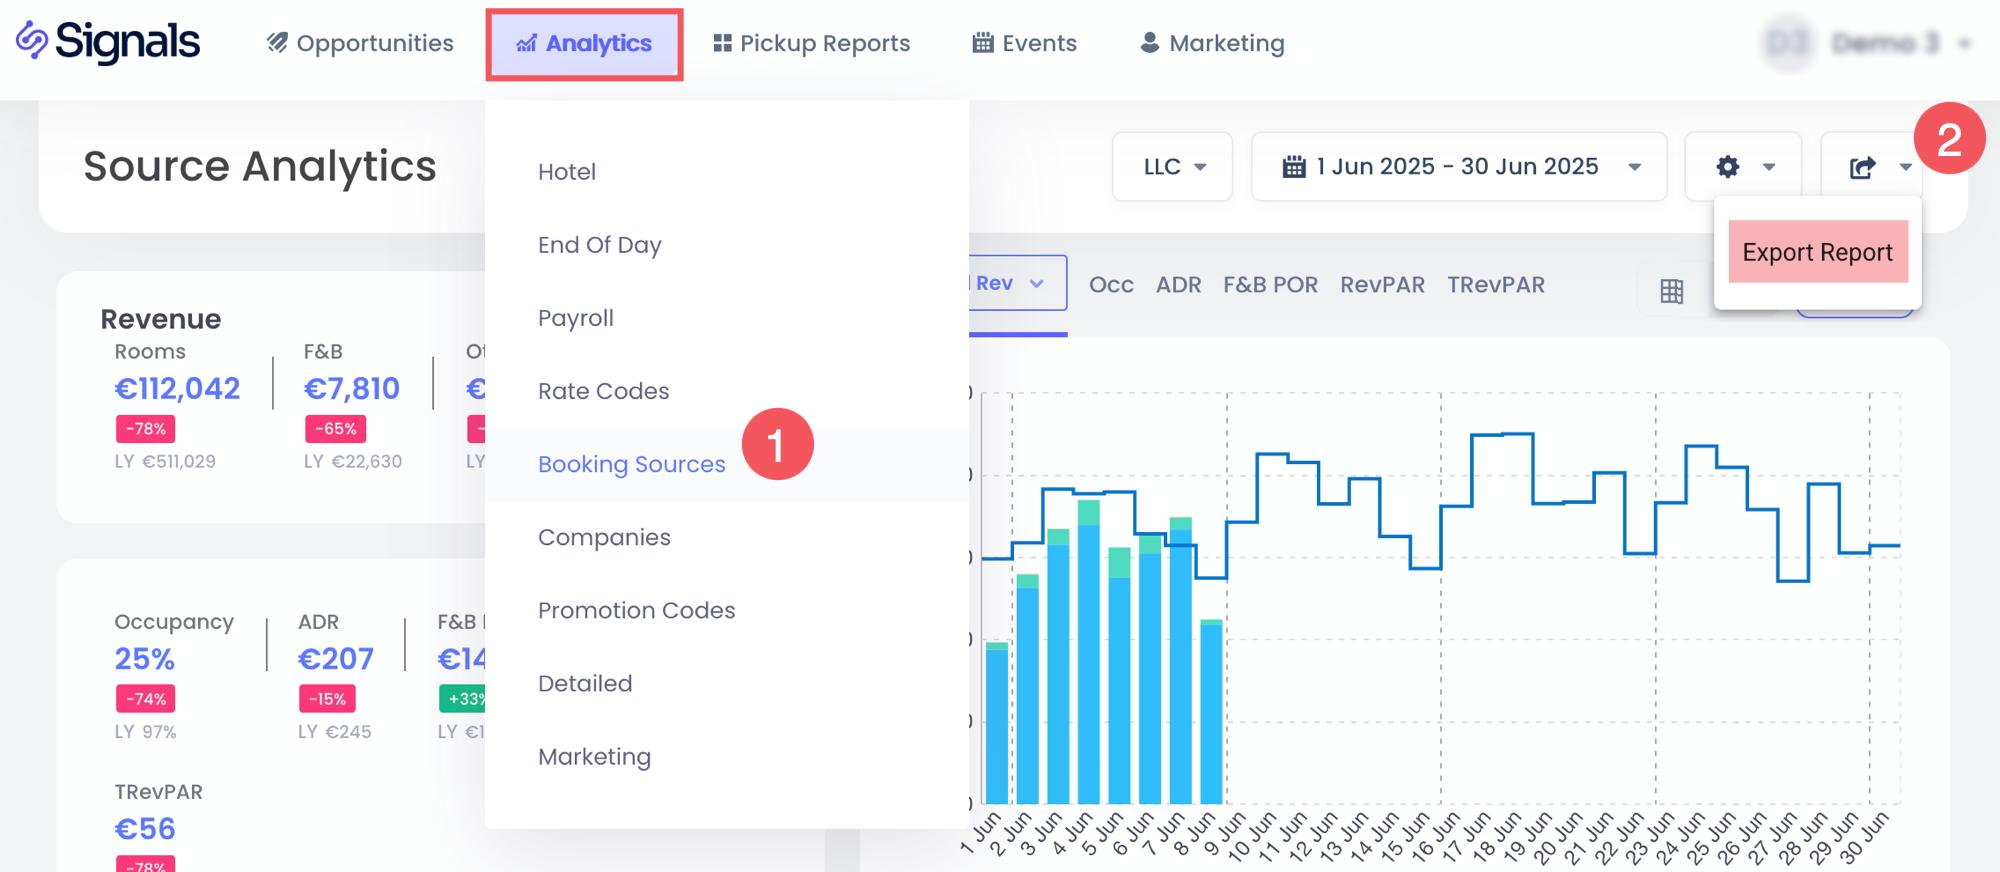Expand the Rev metric dropdown
Viewport: 2000px width, 872px height.
pos(1036,284)
